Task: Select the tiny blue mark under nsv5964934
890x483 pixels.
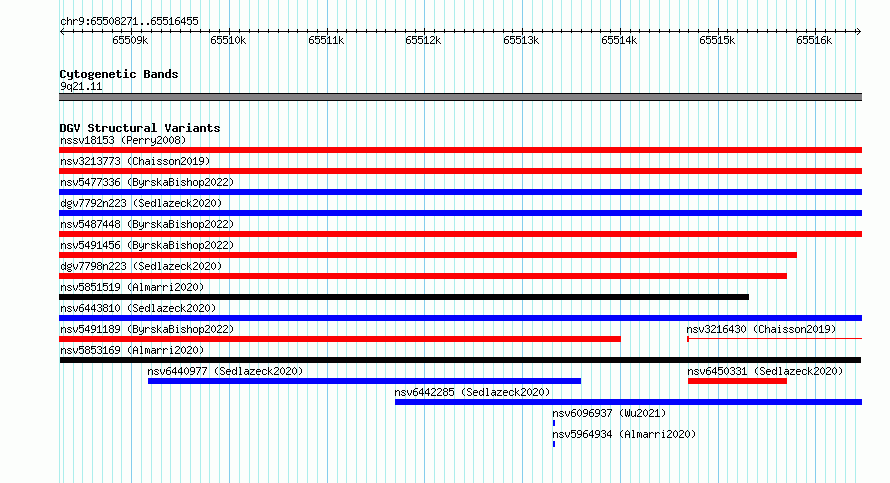Action: click(x=554, y=444)
